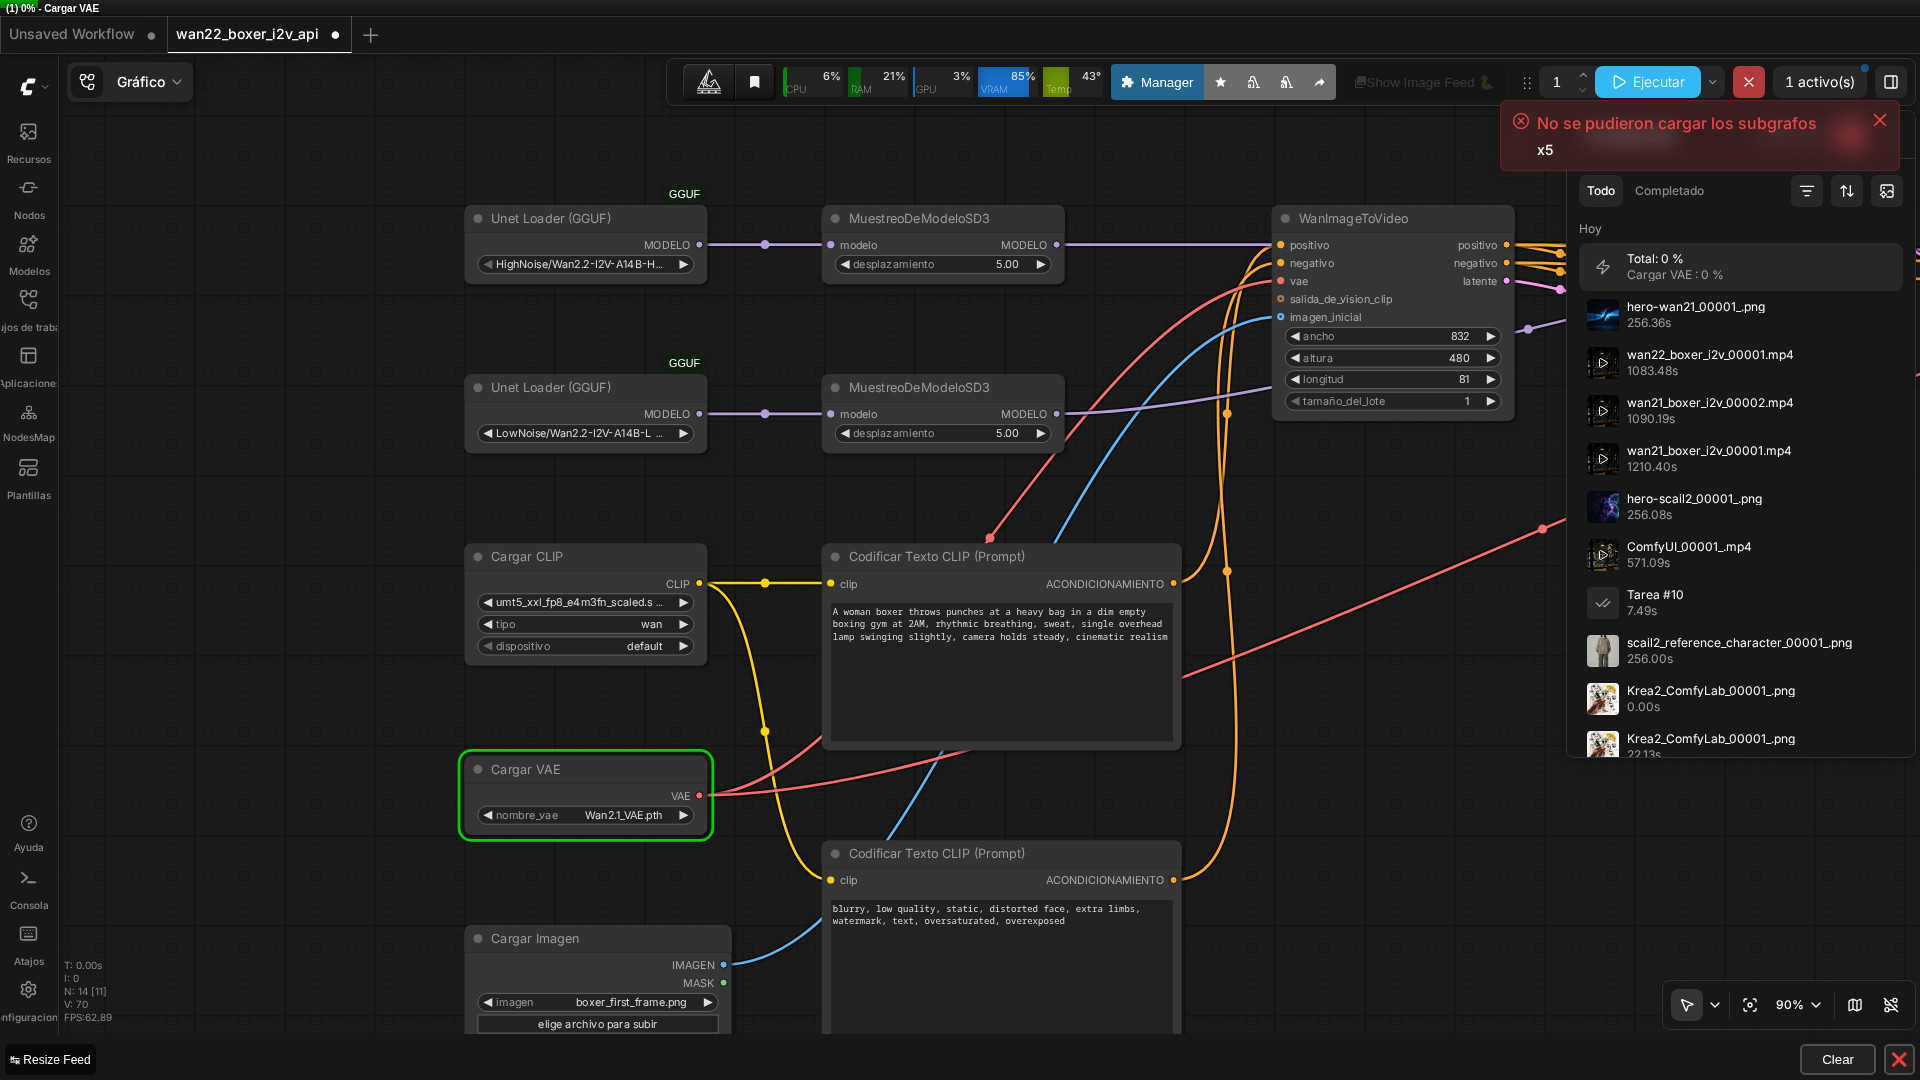Toggle collapse dot on Cargar VAE node

[478, 769]
